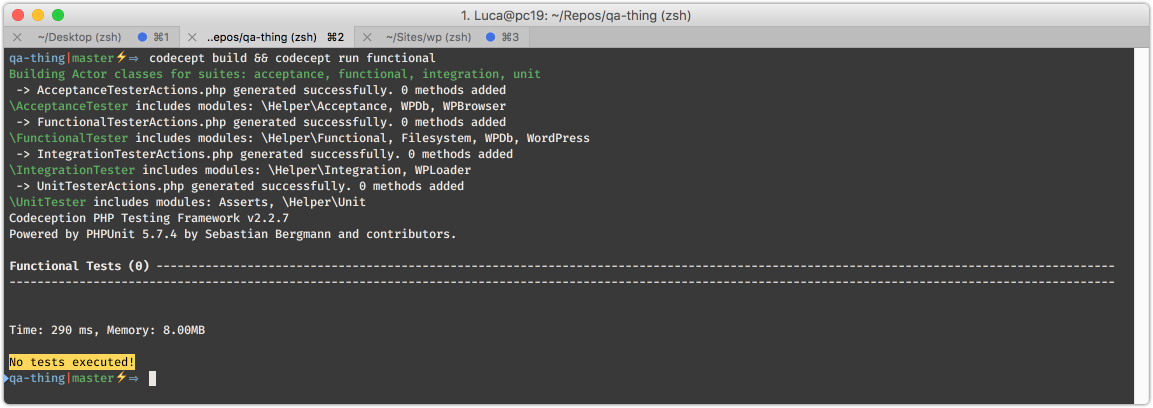Click the "Functional Tests (0)" heading
The width and height of the screenshot is (1153, 408).
click(79, 266)
